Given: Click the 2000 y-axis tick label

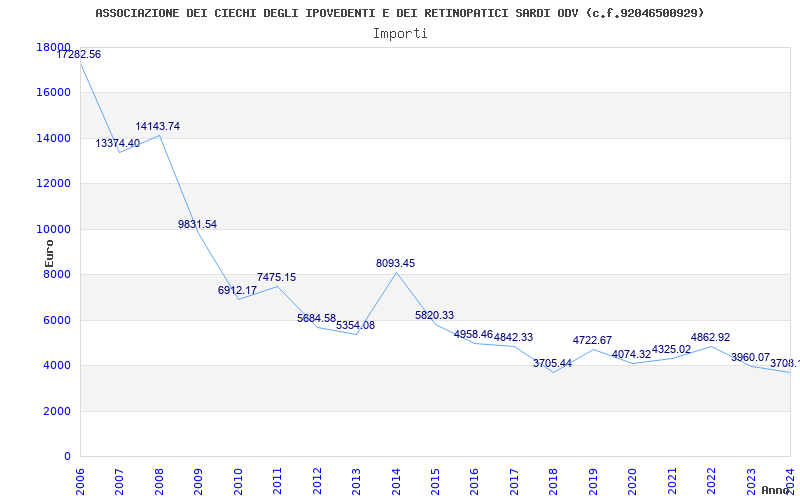Looking at the screenshot, I should pyautogui.click(x=57, y=411).
